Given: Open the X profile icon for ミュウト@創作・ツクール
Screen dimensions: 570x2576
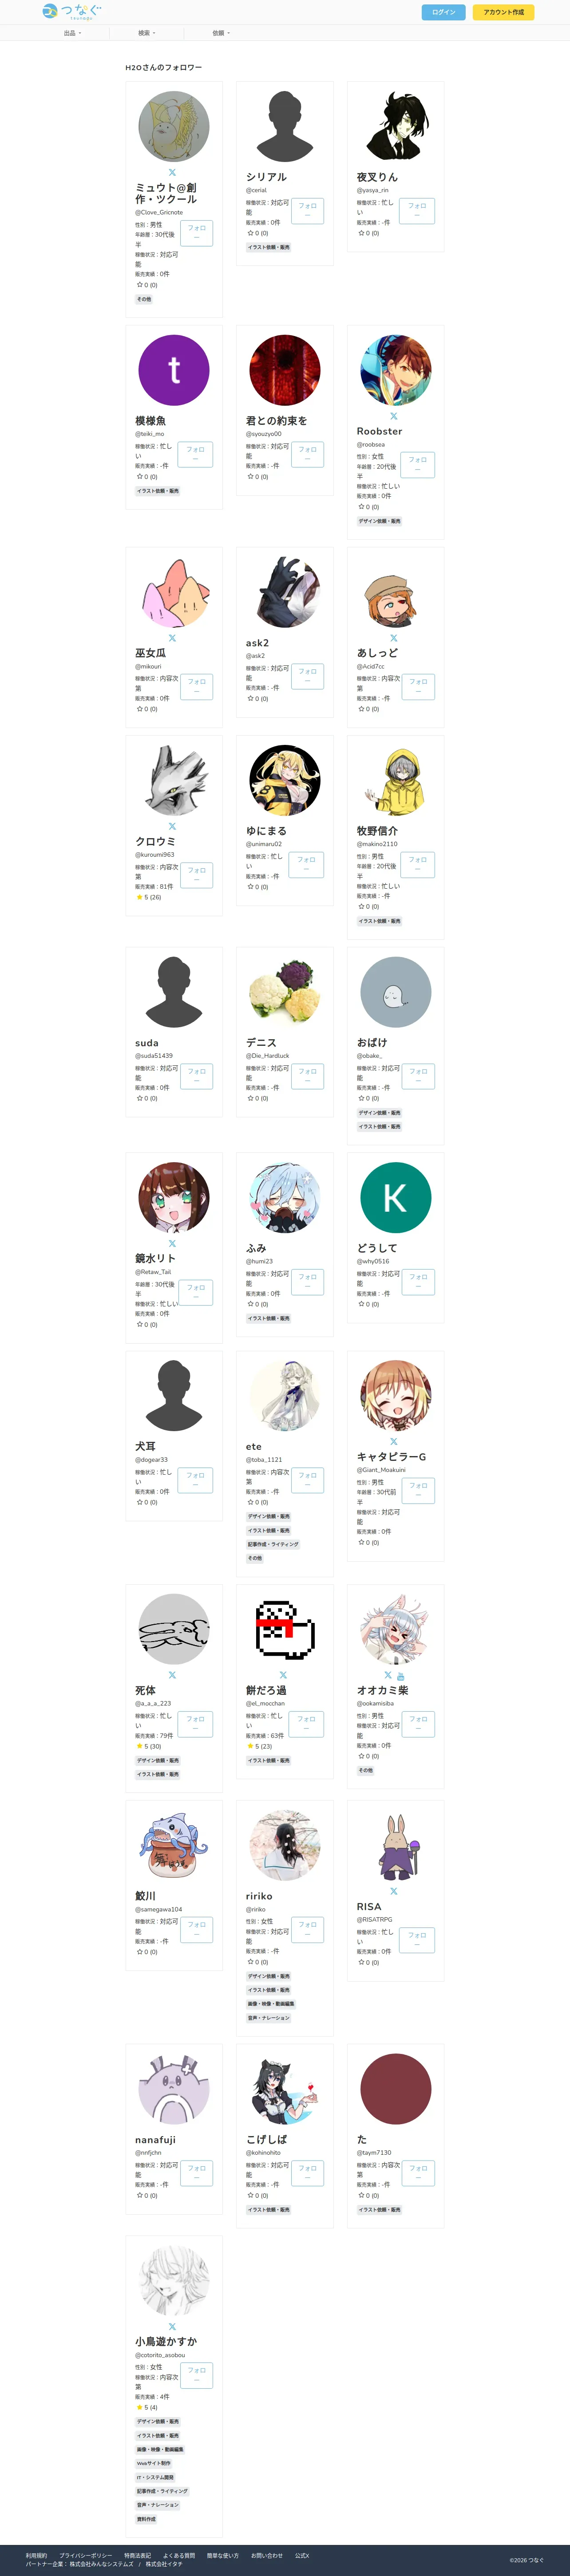Looking at the screenshot, I should (x=172, y=172).
